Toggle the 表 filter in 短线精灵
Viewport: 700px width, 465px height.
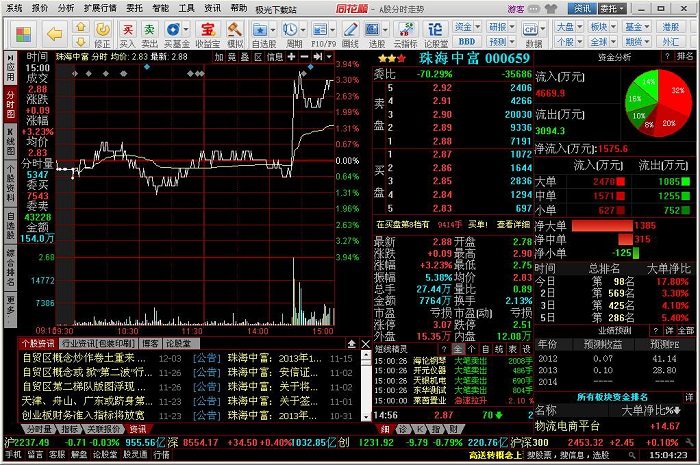512,349
